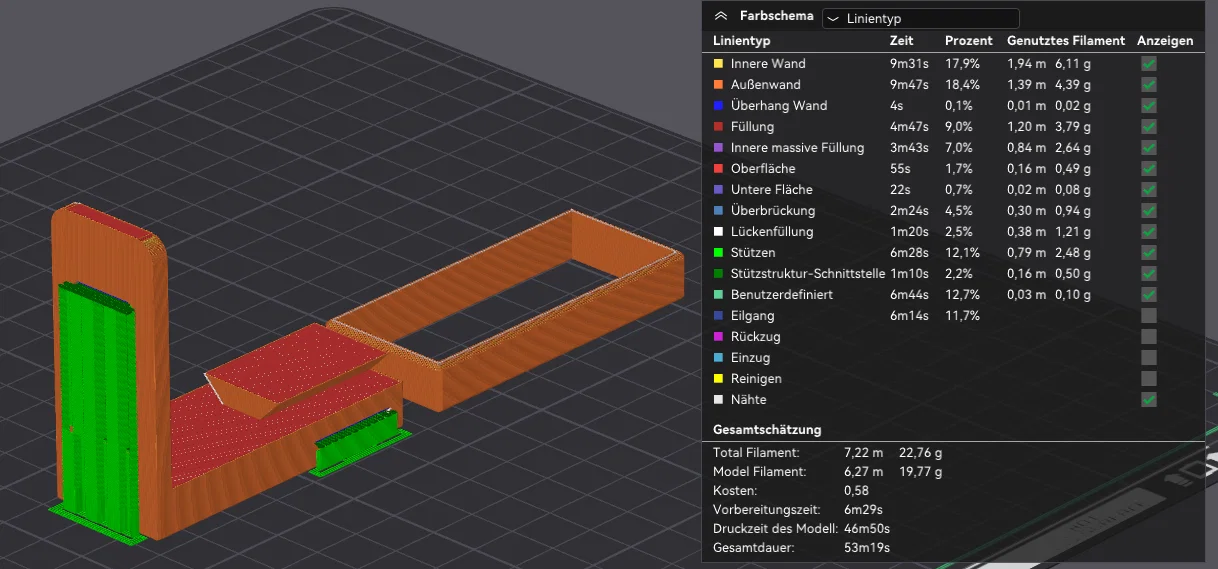Click the Linientyp column header
1218x569 pixels.
point(741,41)
